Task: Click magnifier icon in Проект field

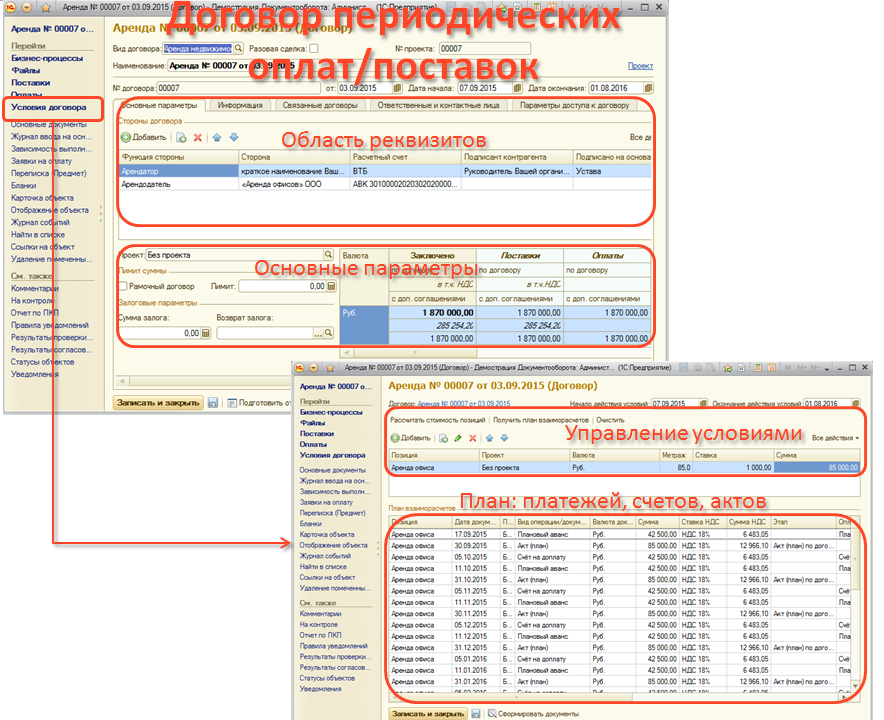Action: coord(329,255)
